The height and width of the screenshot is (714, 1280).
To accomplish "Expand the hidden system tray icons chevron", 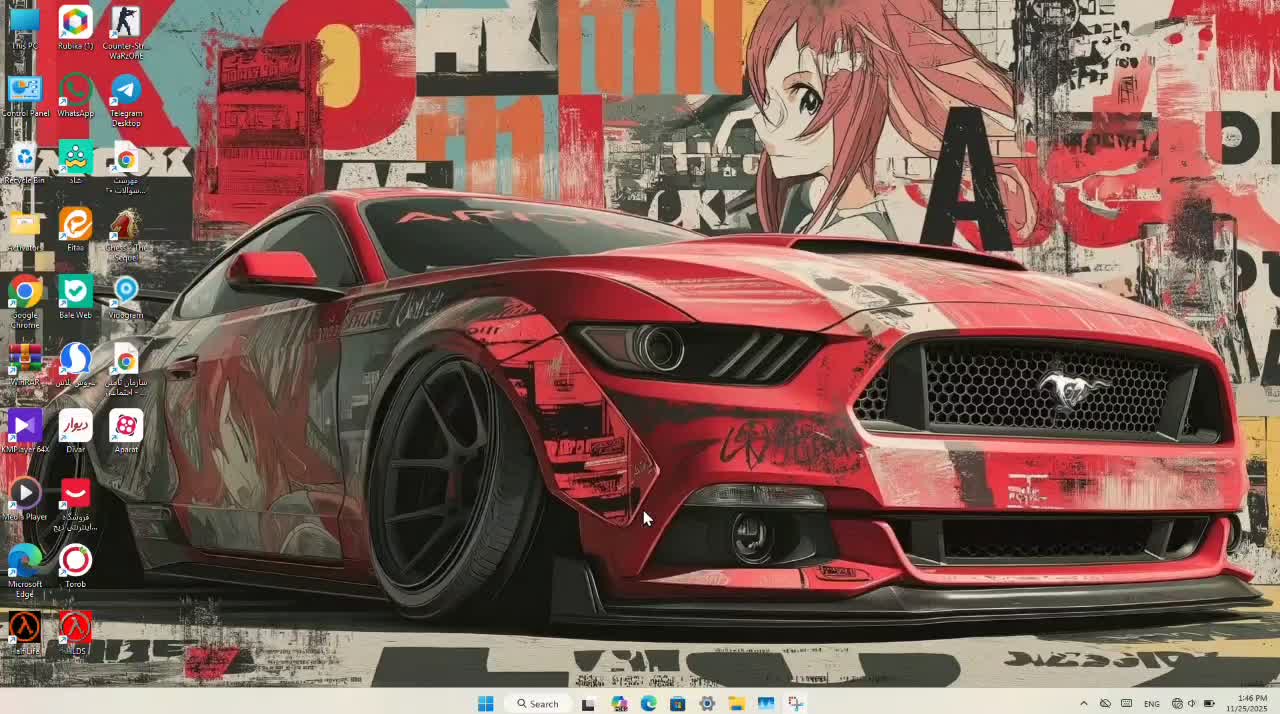I will [1083, 703].
